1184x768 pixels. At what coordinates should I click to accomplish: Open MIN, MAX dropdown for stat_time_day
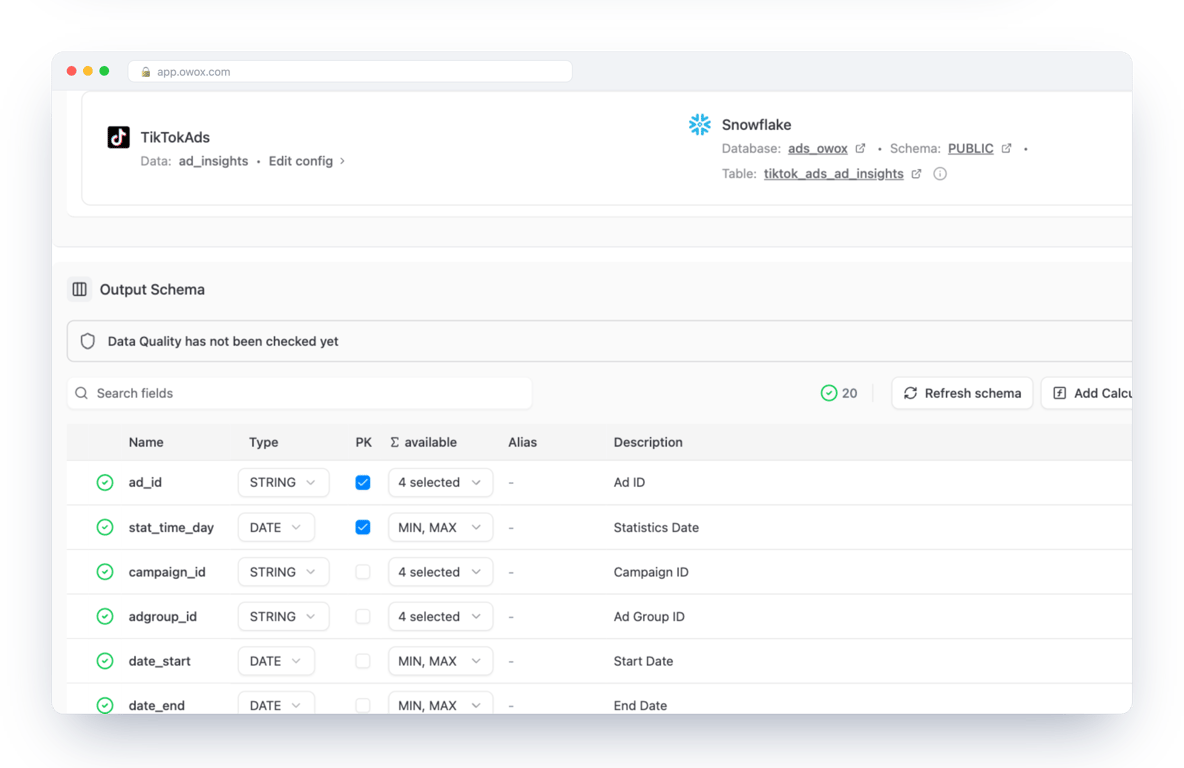click(x=440, y=527)
